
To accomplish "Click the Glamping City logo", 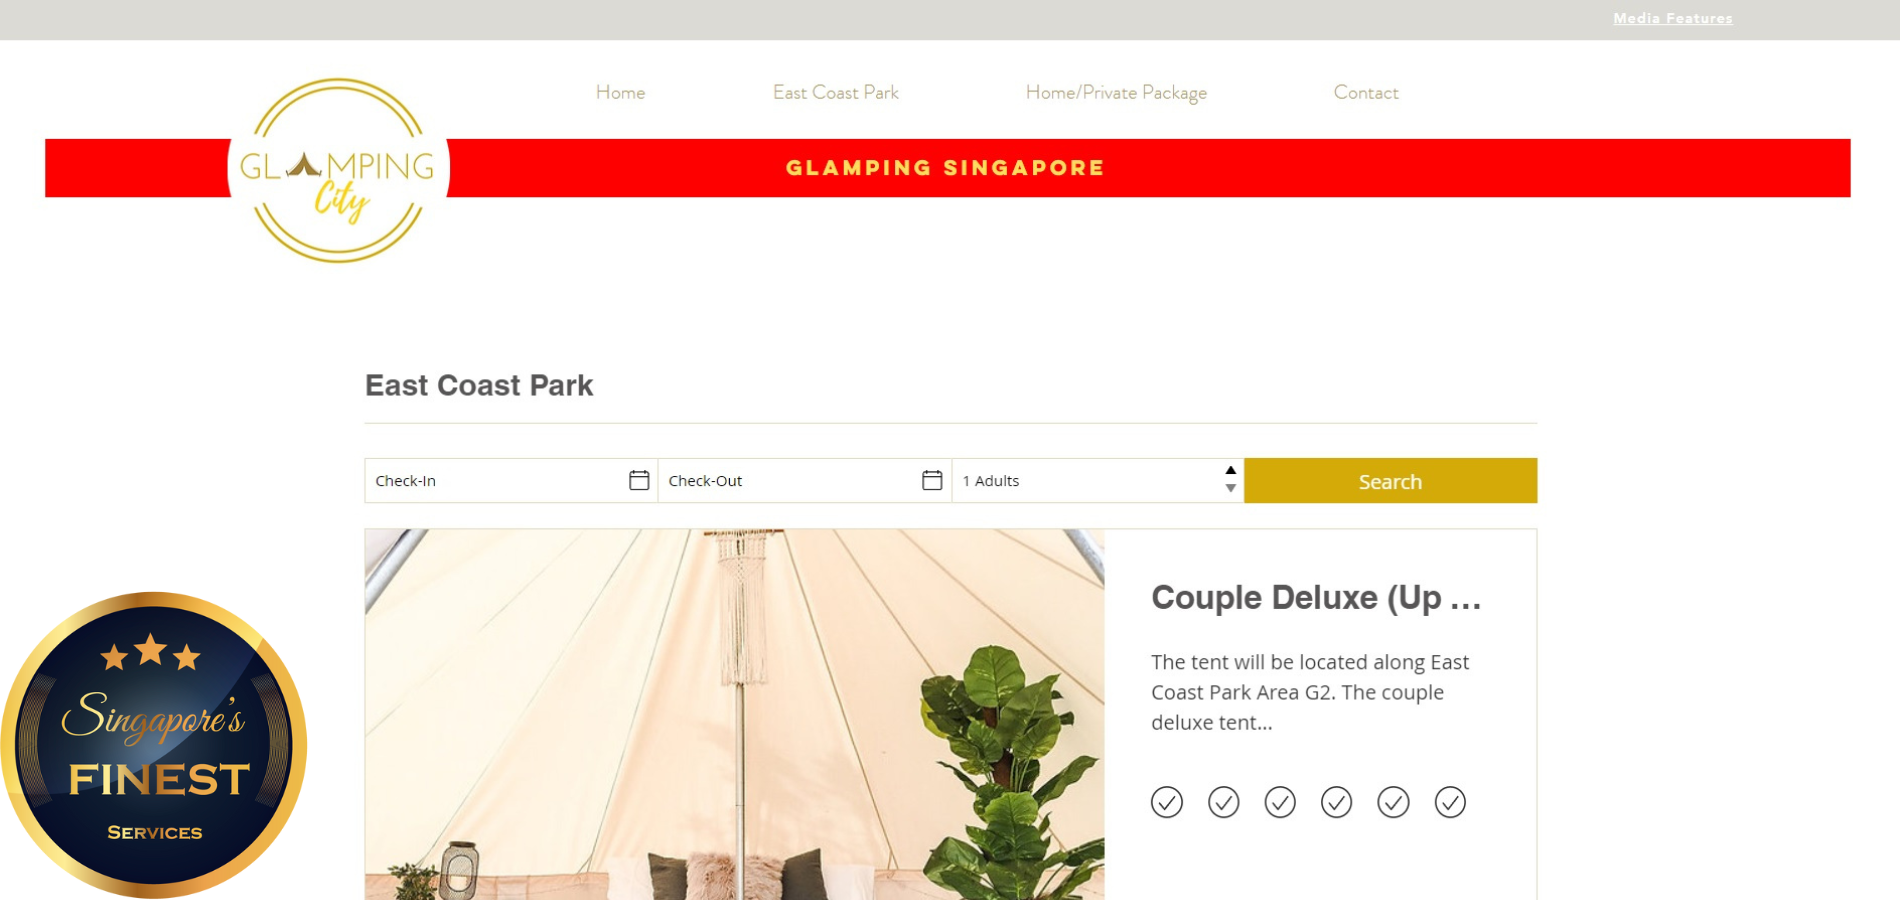I will (x=338, y=170).
